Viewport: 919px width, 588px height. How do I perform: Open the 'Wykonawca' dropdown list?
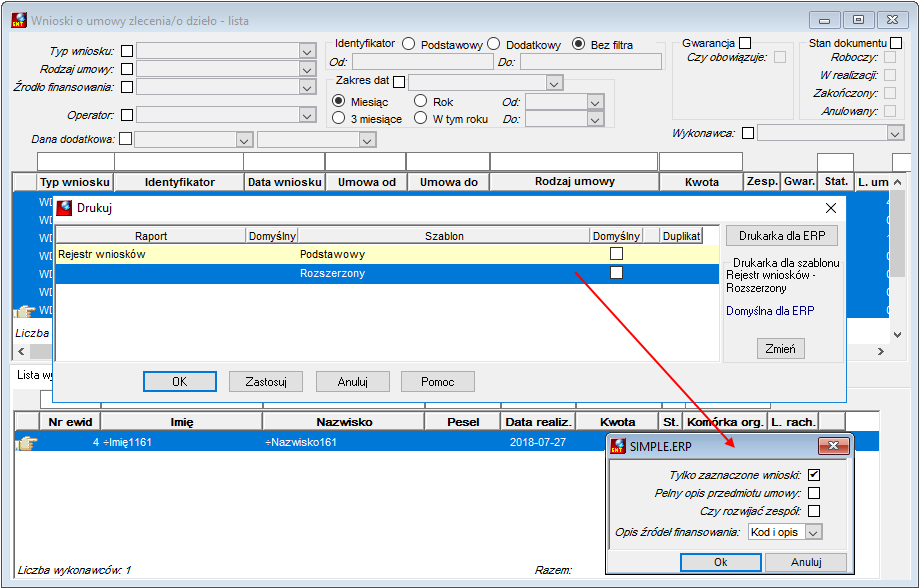coord(895,133)
